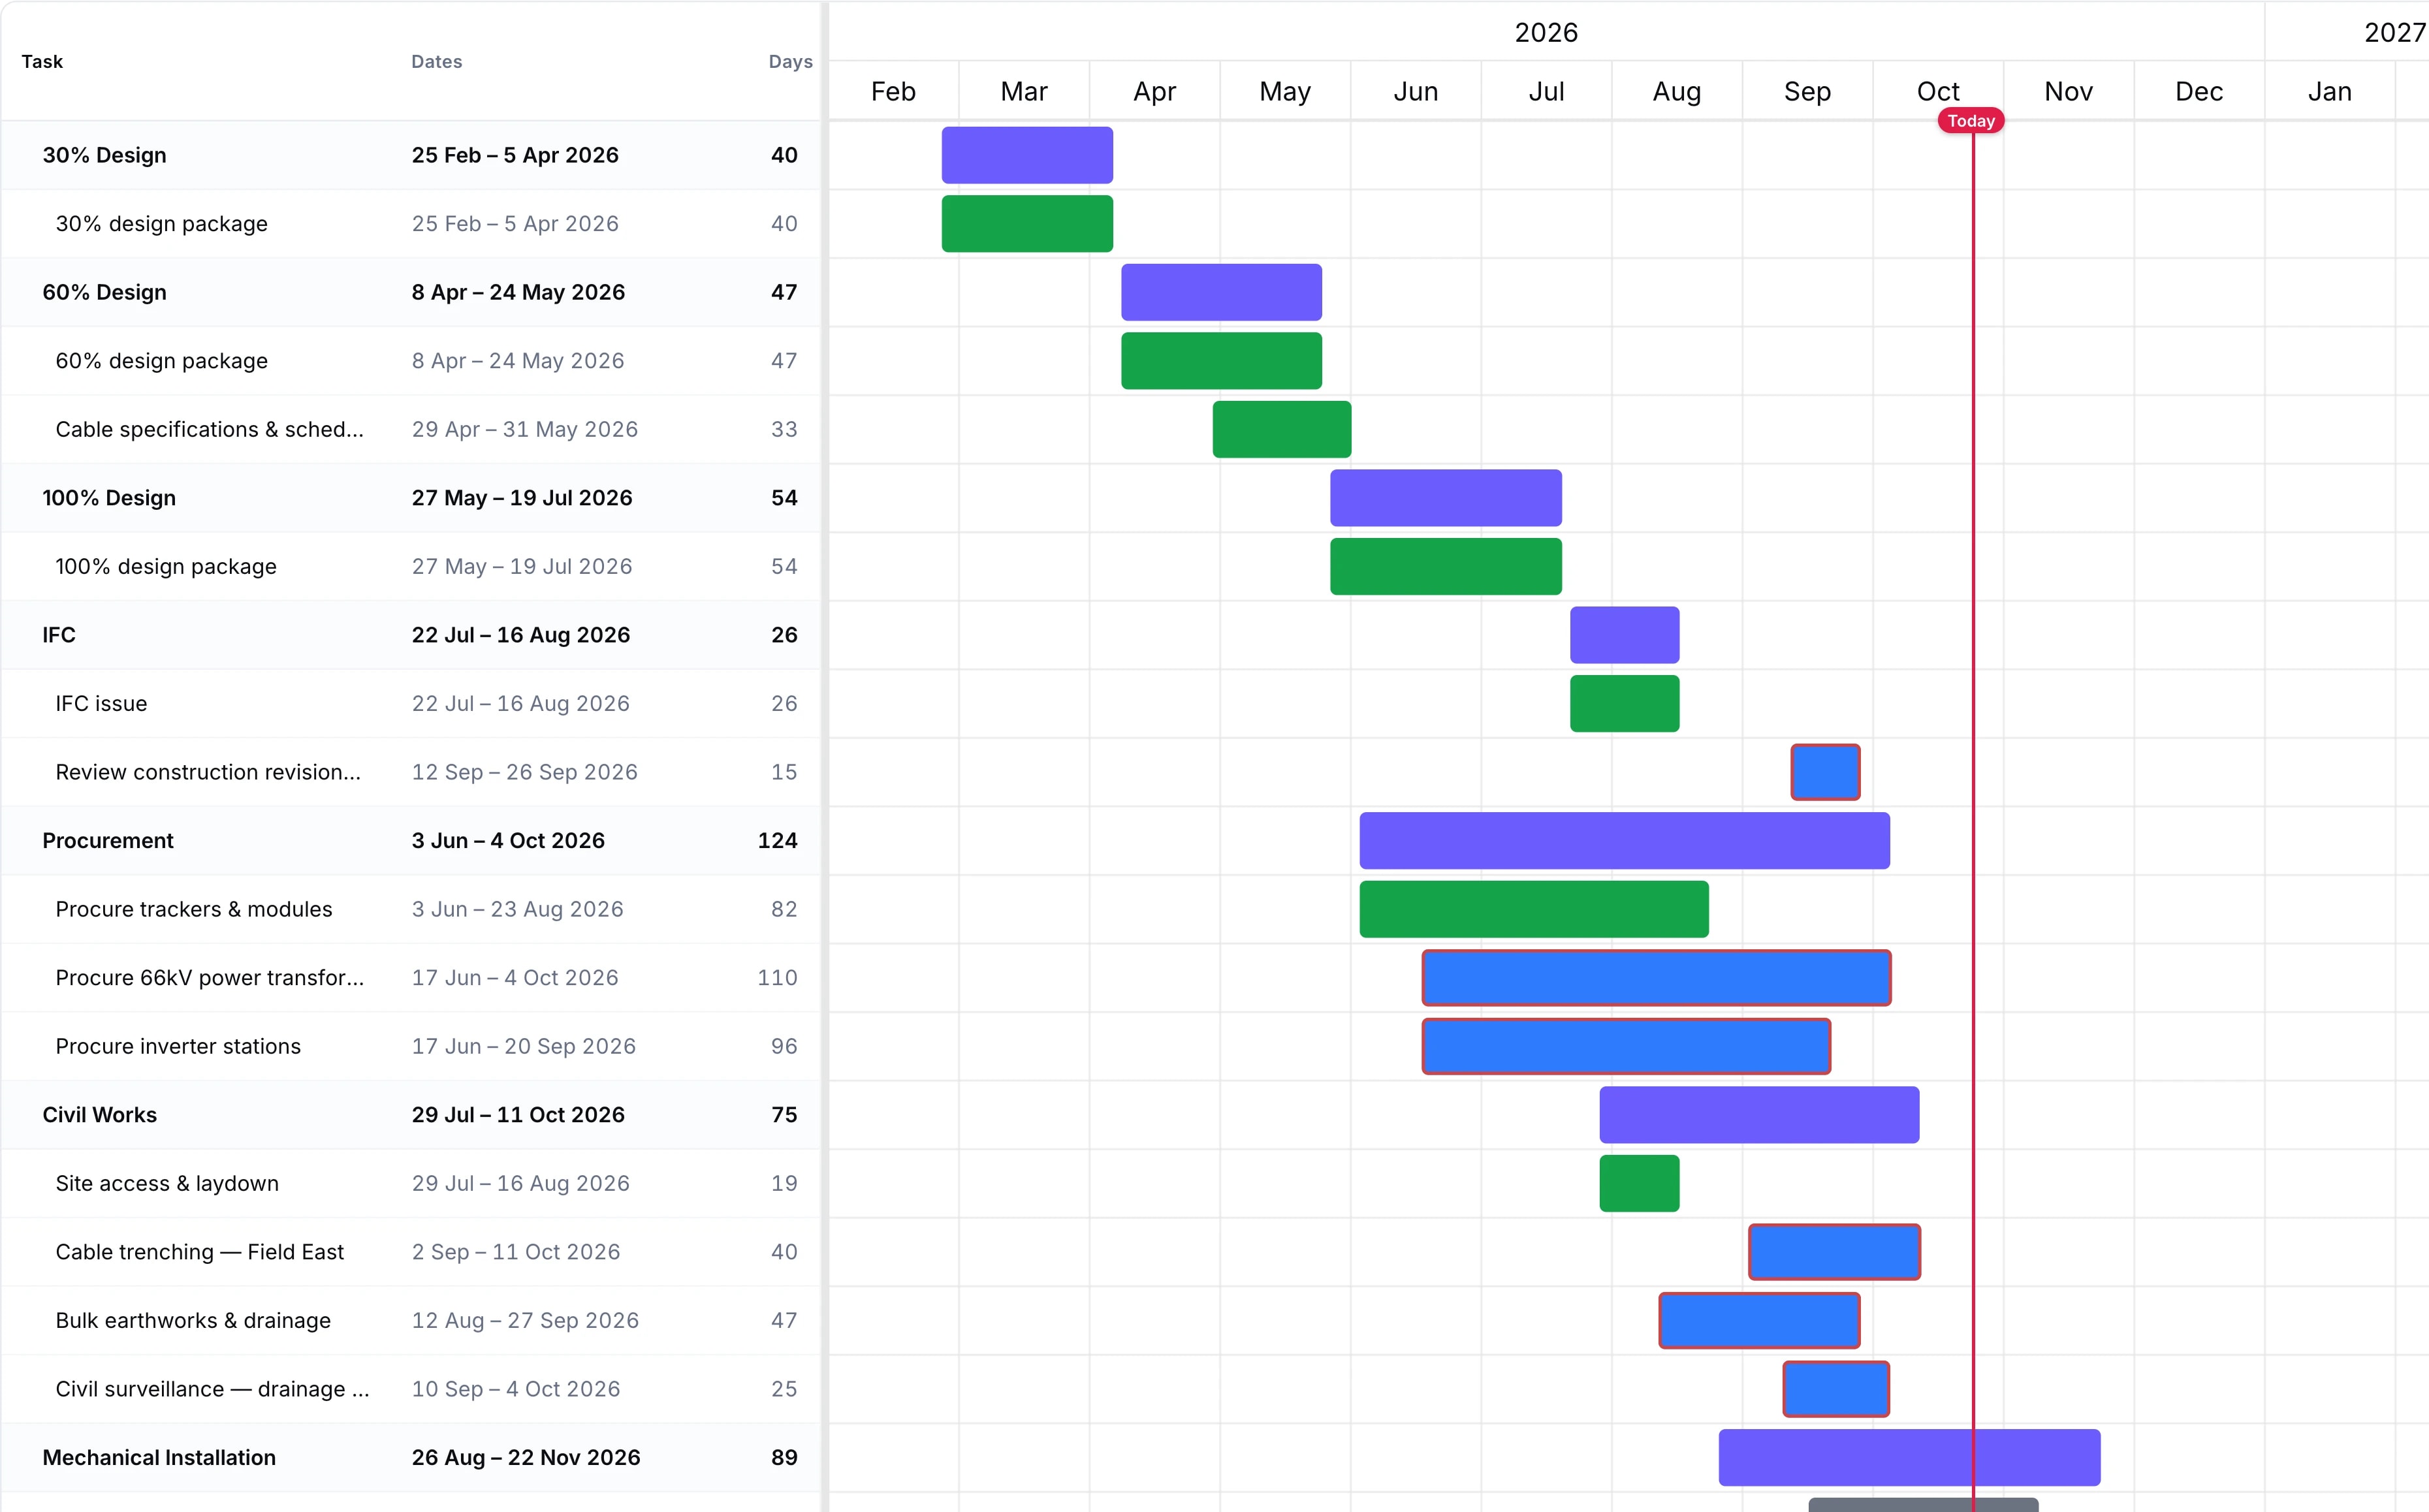The height and width of the screenshot is (1512, 2429).
Task: Select the 30% Design group row
Action: click(x=410, y=155)
